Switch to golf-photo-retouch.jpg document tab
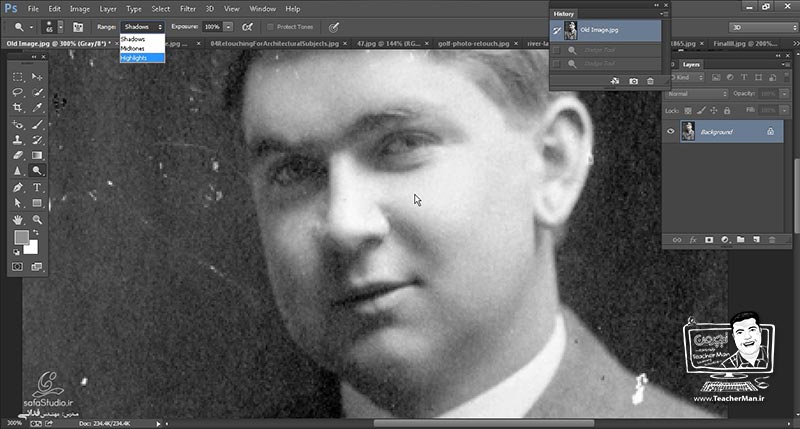 pos(473,44)
